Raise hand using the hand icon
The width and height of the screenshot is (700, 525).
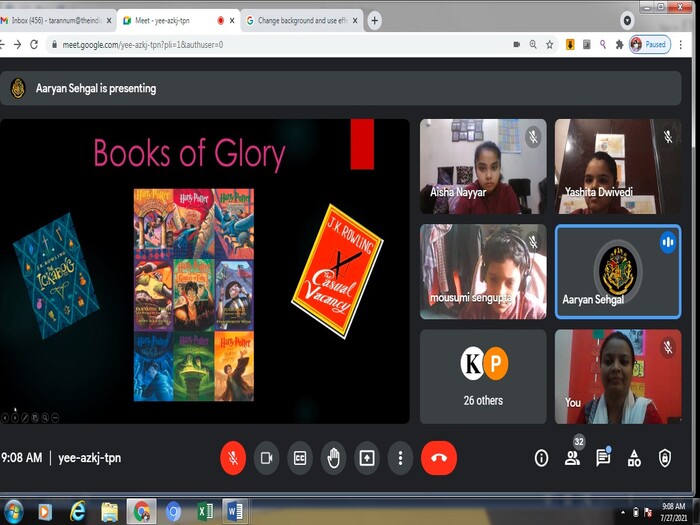(x=333, y=458)
